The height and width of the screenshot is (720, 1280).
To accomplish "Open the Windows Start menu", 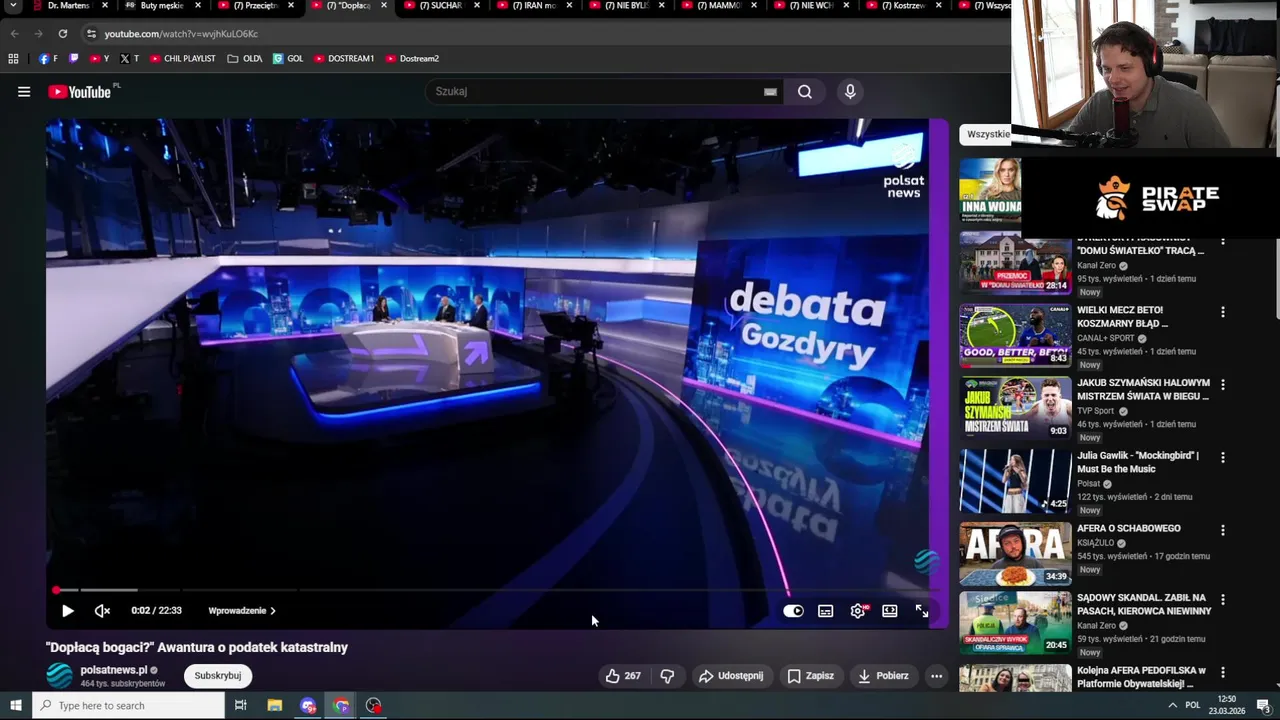I will coord(15,706).
